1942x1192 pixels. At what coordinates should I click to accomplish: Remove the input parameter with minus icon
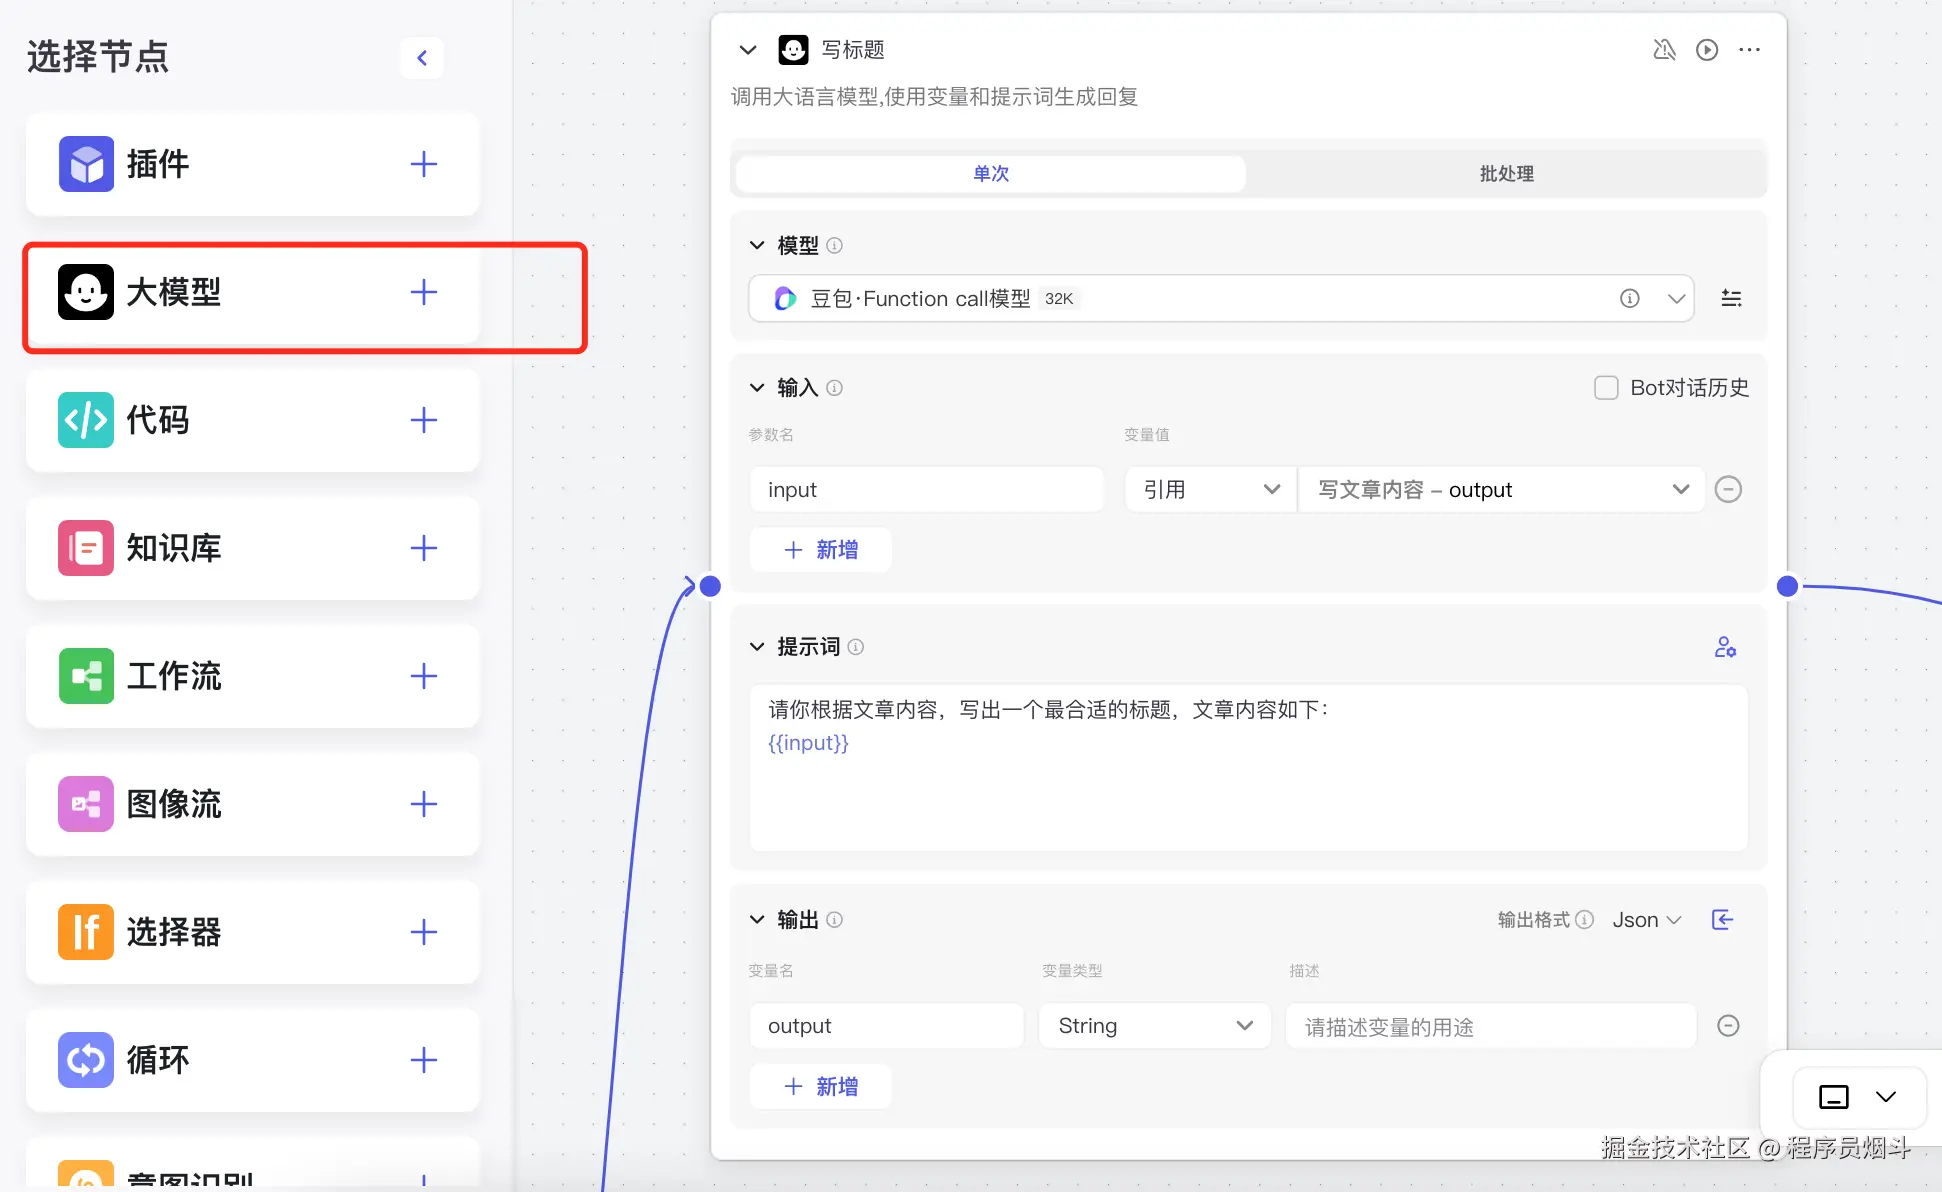(x=1728, y=489)
